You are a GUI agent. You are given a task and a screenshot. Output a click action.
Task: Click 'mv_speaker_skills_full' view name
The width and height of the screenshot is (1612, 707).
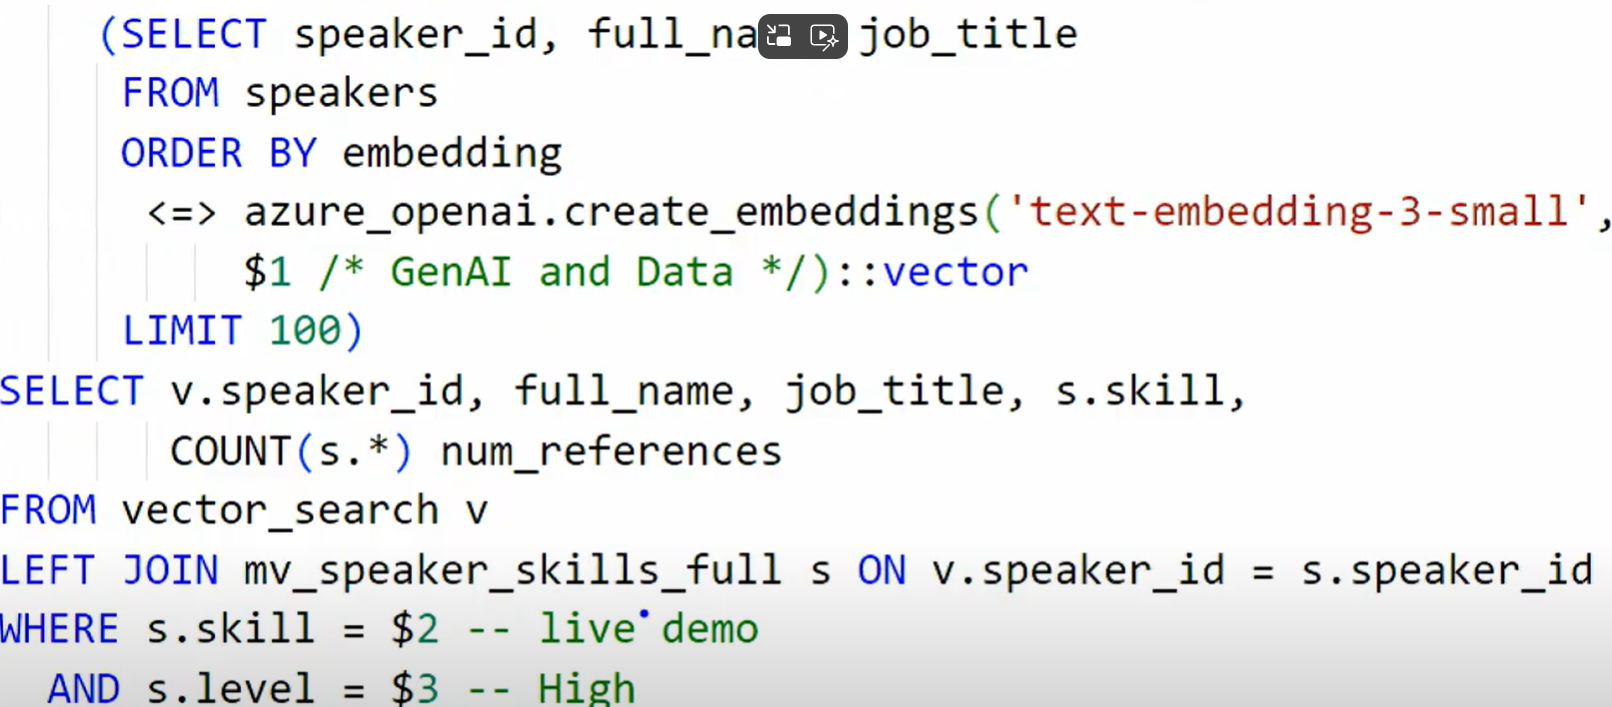pos(513,571)
